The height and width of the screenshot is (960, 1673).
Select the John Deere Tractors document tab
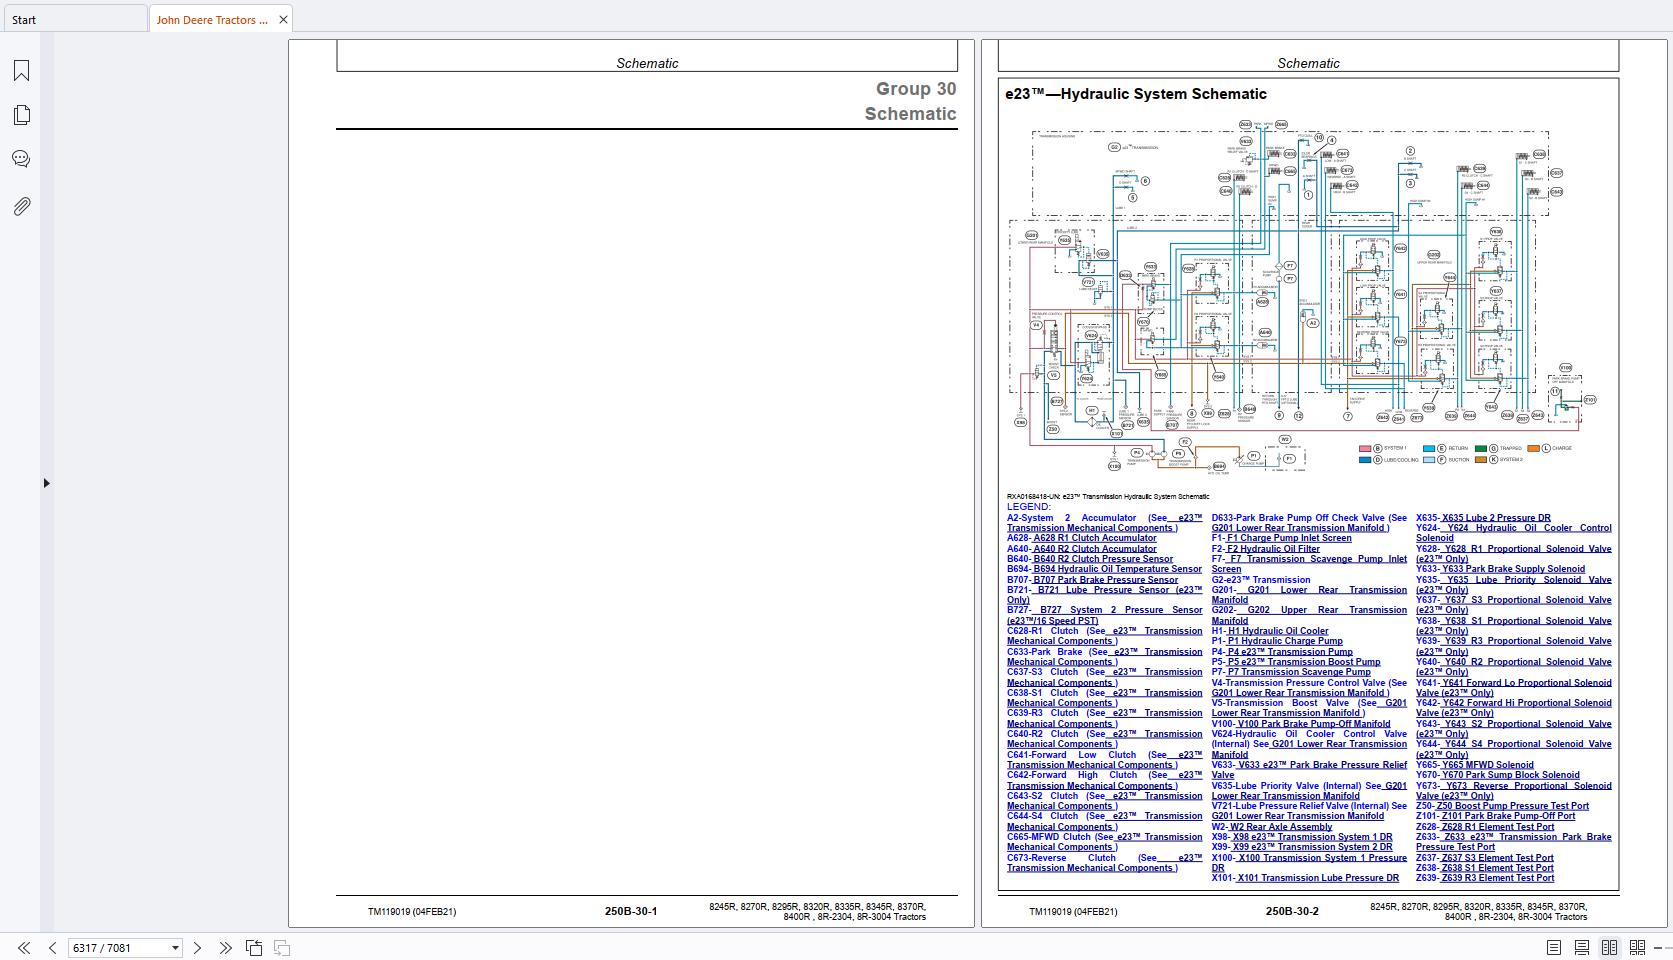pos(212,20)
